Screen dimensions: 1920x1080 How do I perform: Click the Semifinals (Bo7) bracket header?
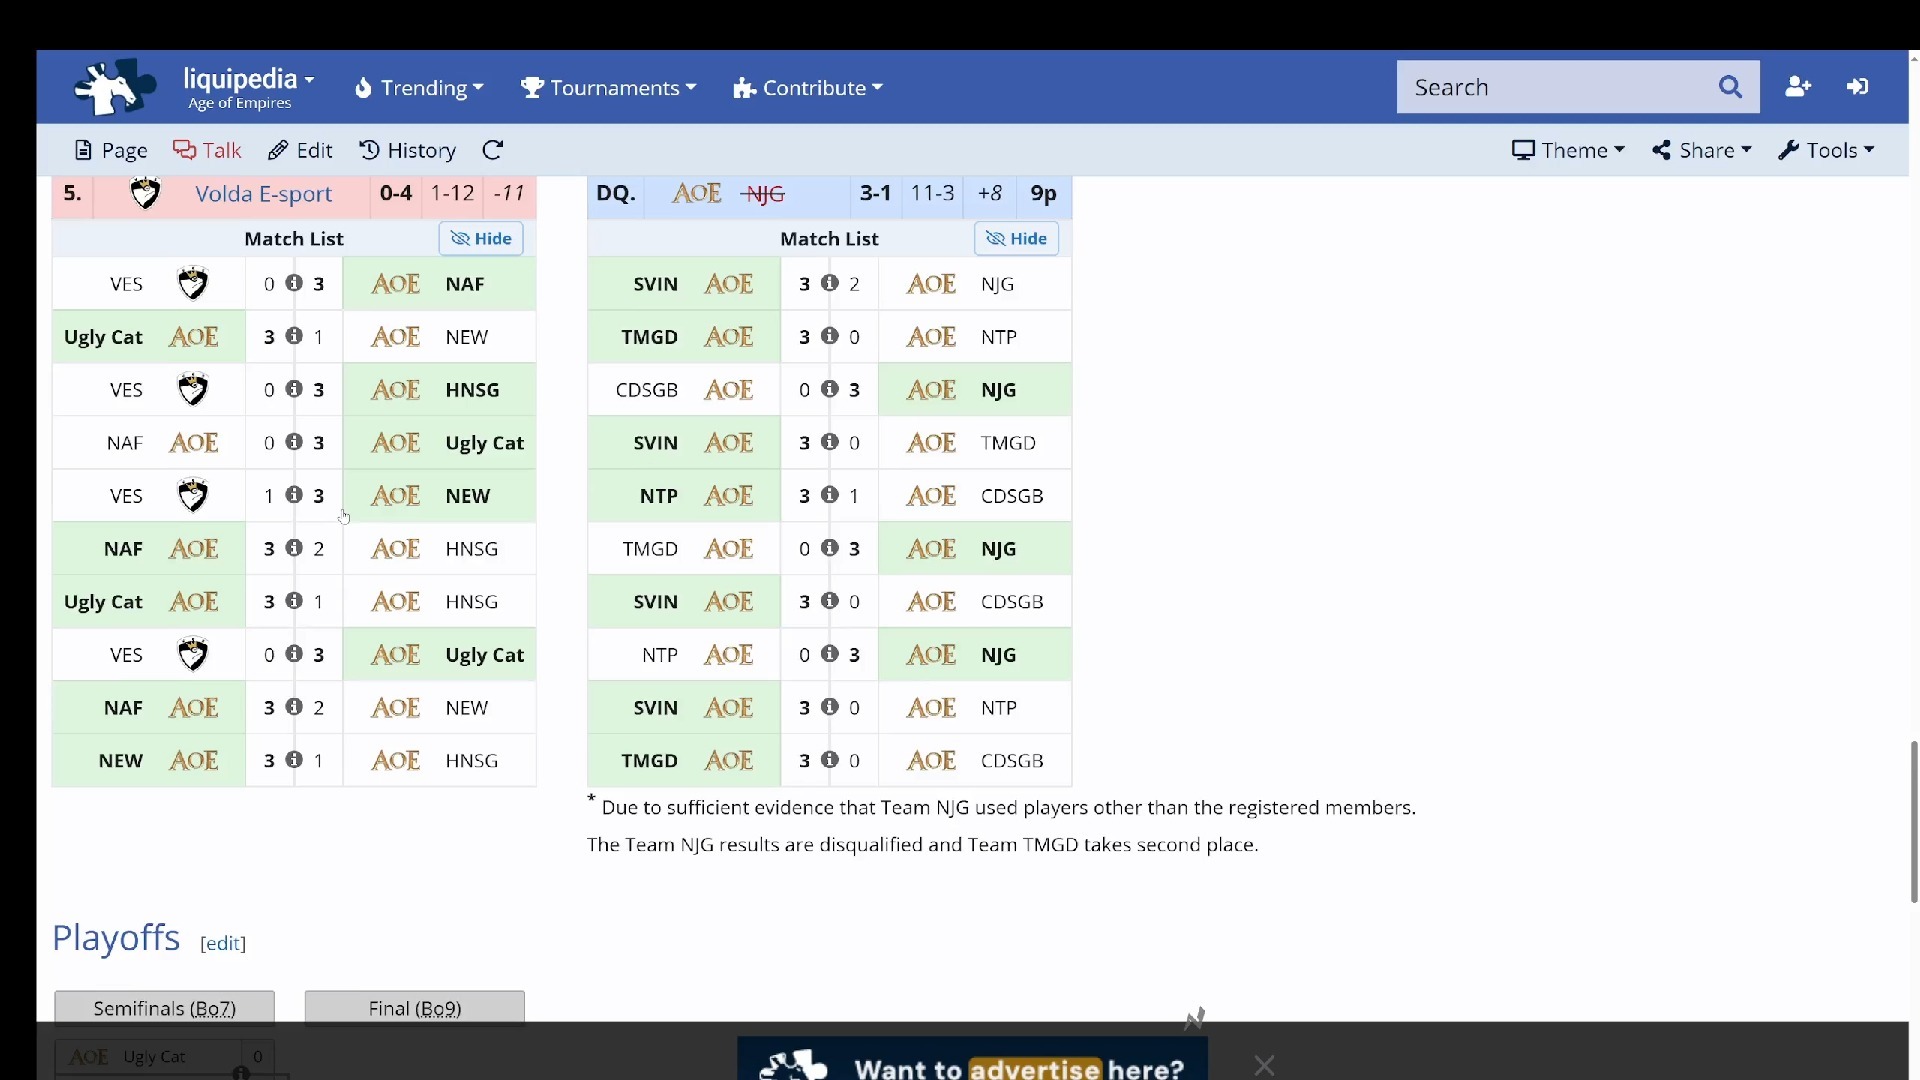tap(165, 1008)
